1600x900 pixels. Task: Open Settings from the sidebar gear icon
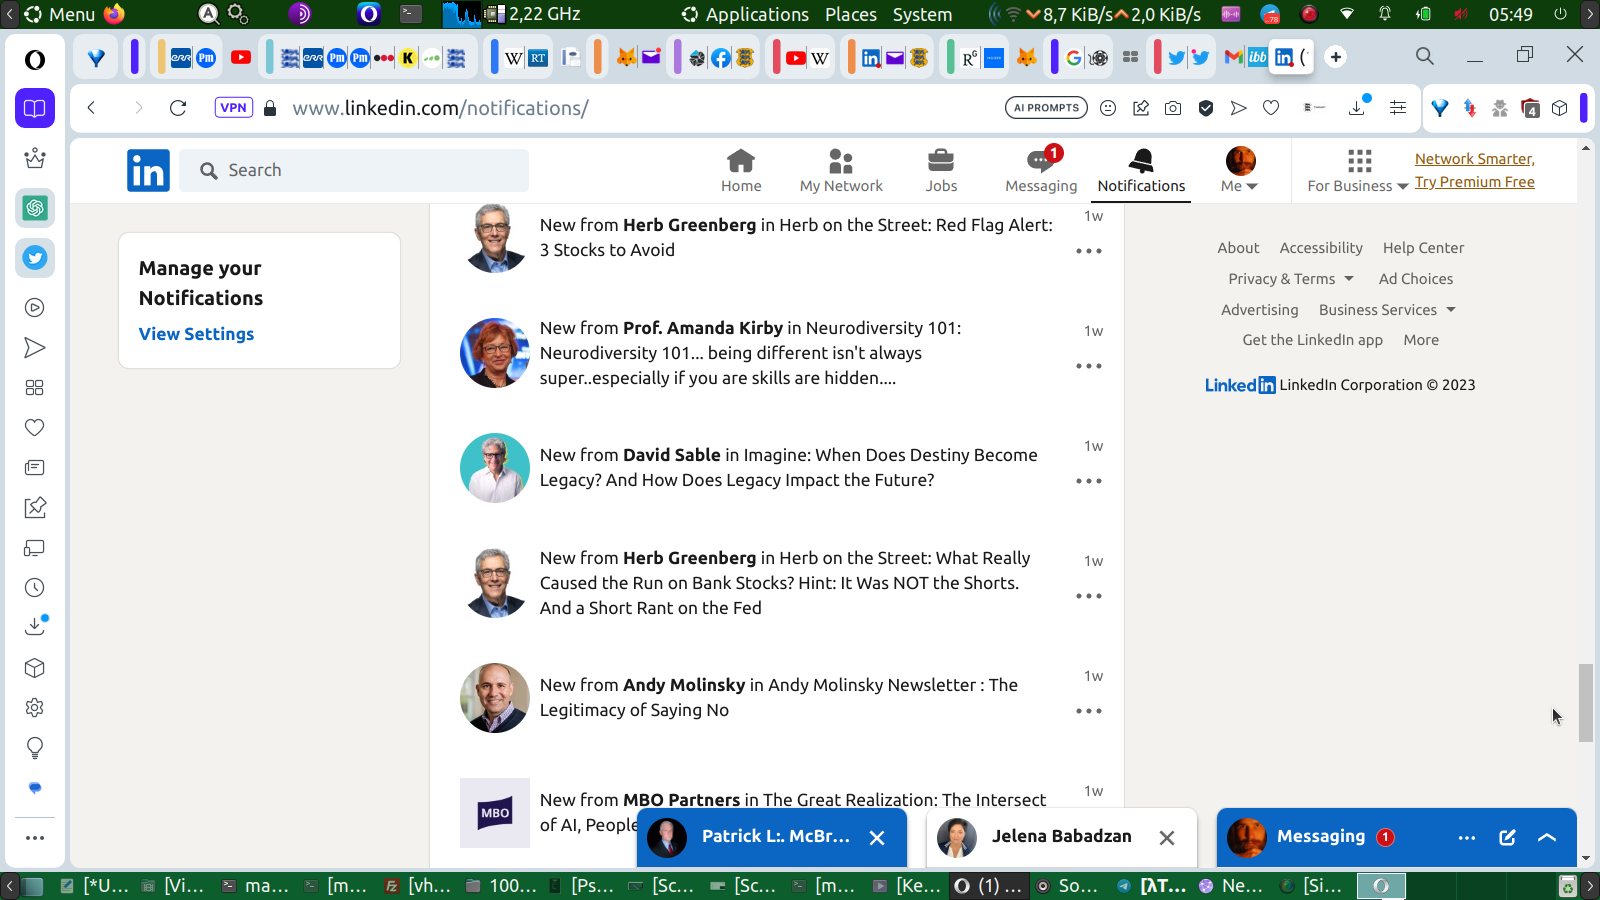pos(35,708)
